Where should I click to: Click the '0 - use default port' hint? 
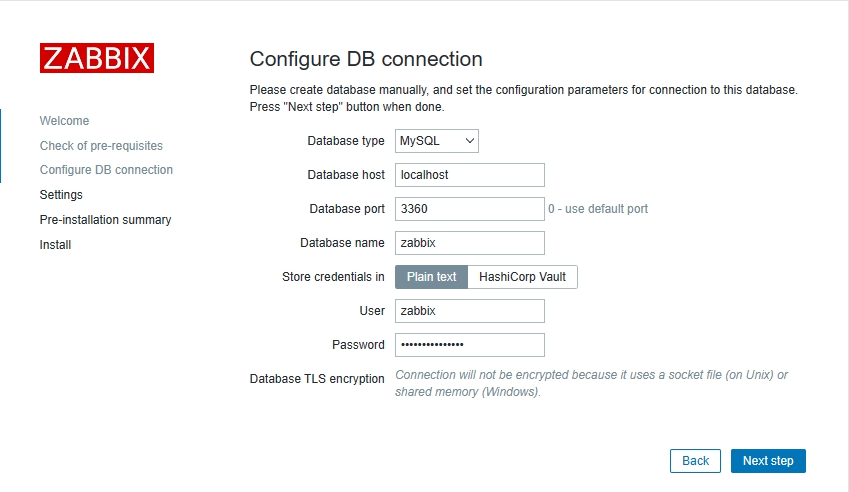coord(598,209)
